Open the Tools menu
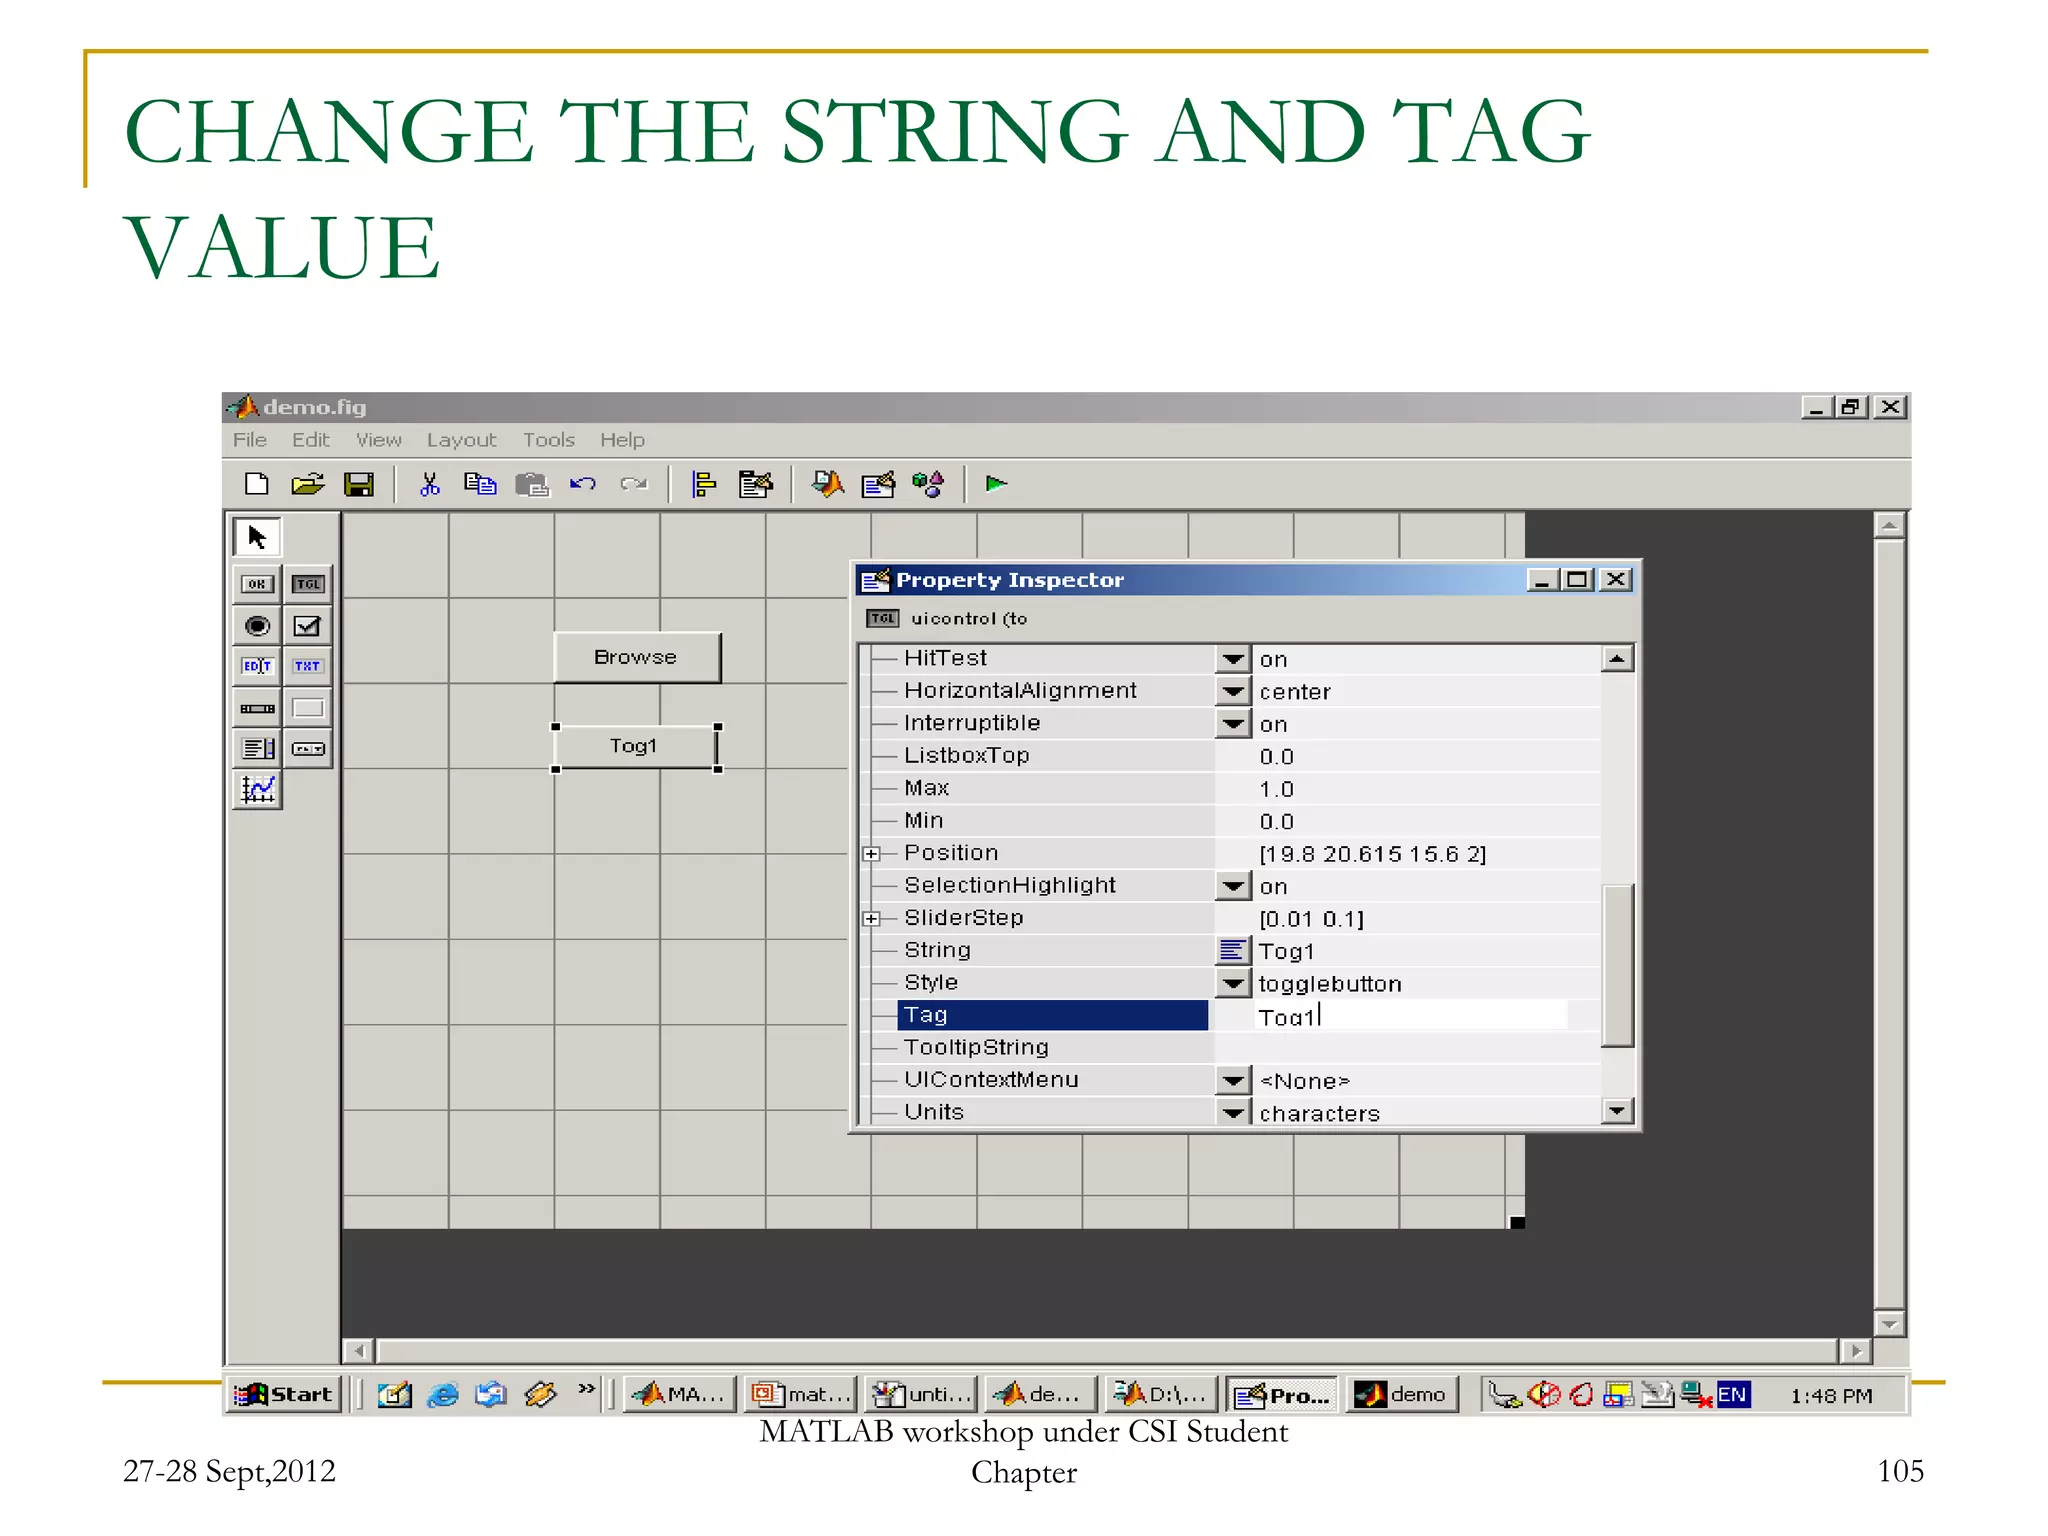Image resolution: width=2048 pixels, height=1536 pixels. pos(548,440)
